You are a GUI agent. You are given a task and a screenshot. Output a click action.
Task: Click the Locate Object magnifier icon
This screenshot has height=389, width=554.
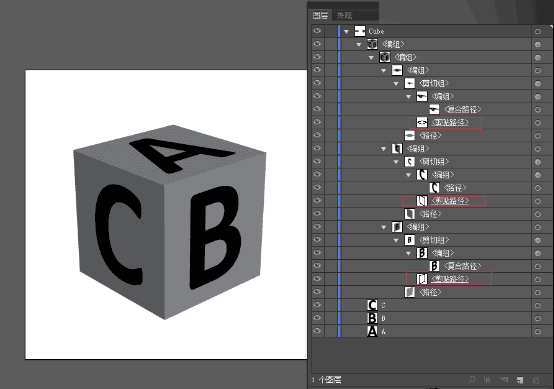[x=472, y=380]
